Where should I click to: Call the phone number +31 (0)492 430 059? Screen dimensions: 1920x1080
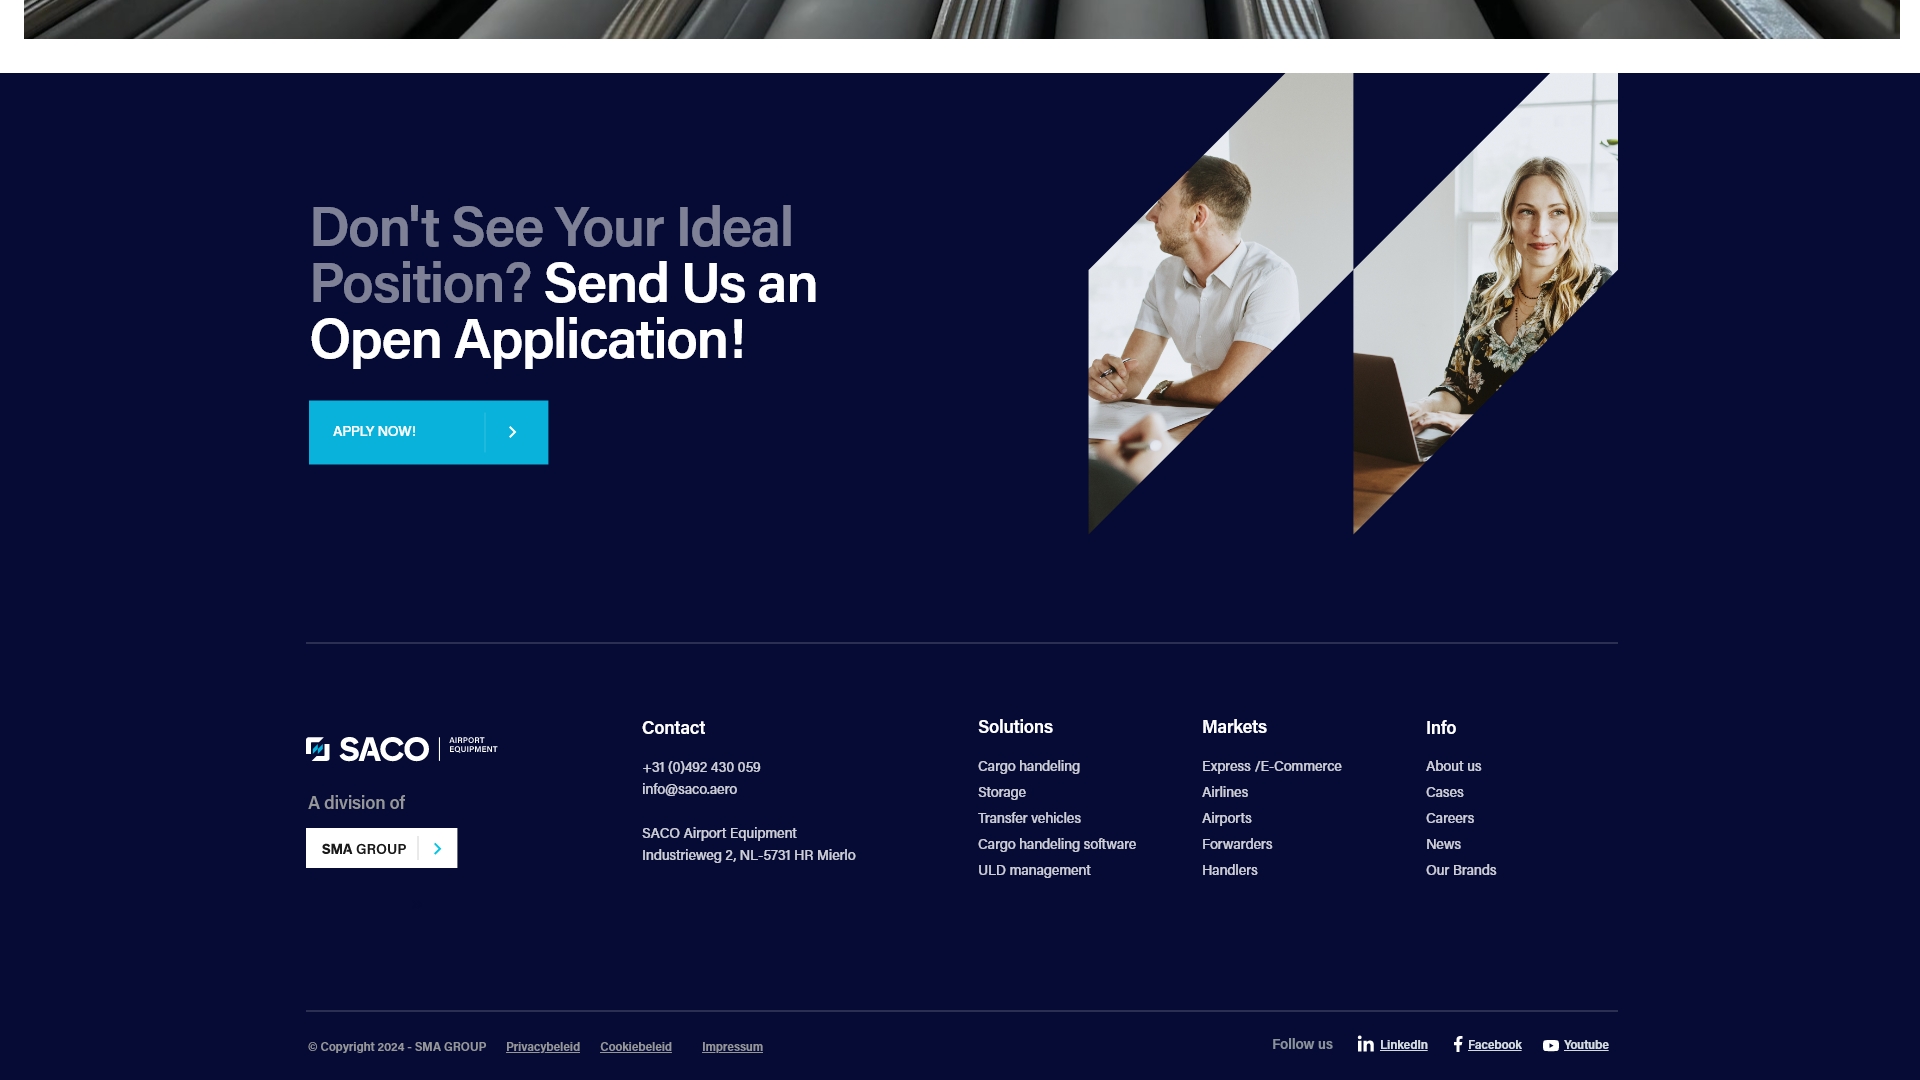(x=701, y=767)
